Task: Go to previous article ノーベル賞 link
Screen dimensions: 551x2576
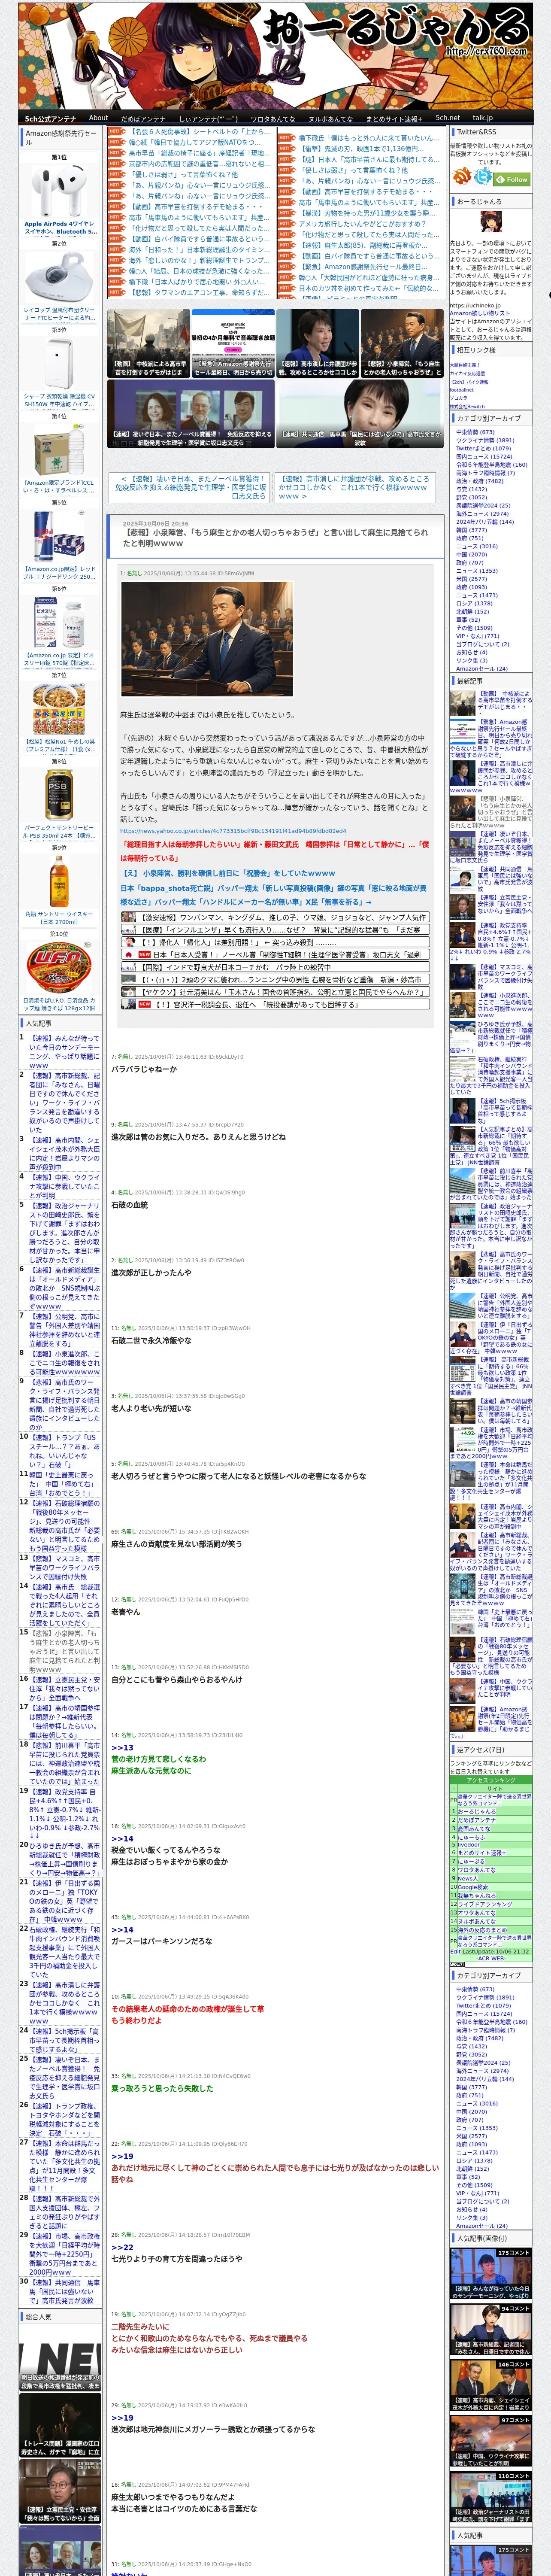Action: point(190,487)
